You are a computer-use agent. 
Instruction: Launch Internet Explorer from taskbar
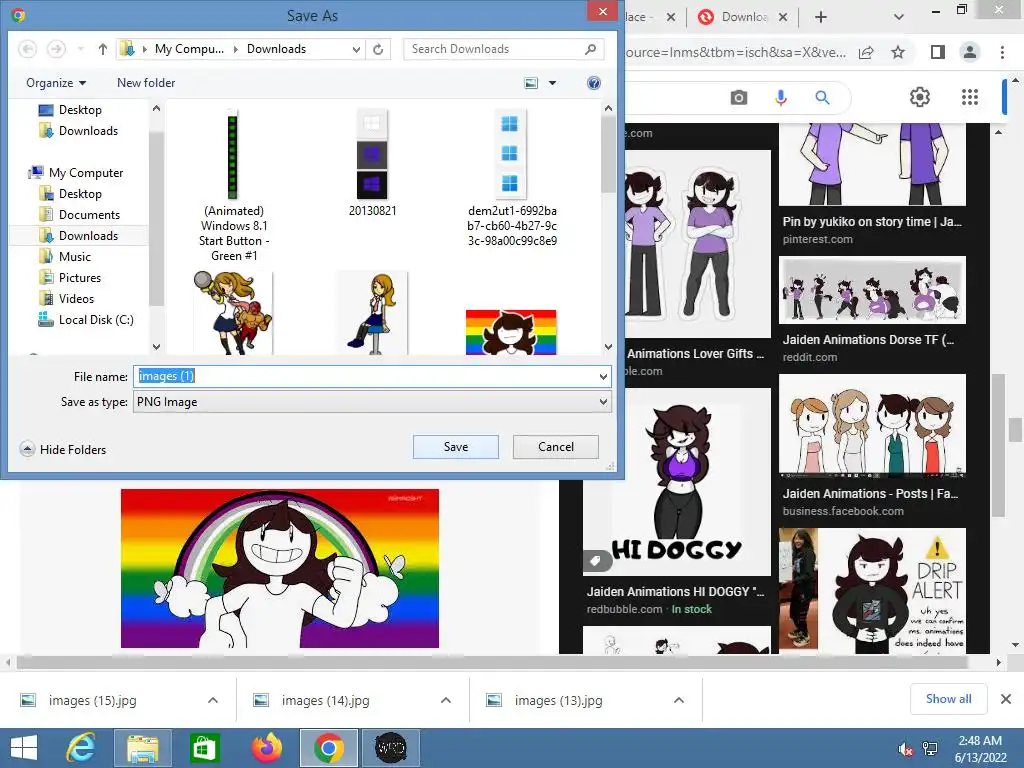pyautogui.click(x=82, y=748)
